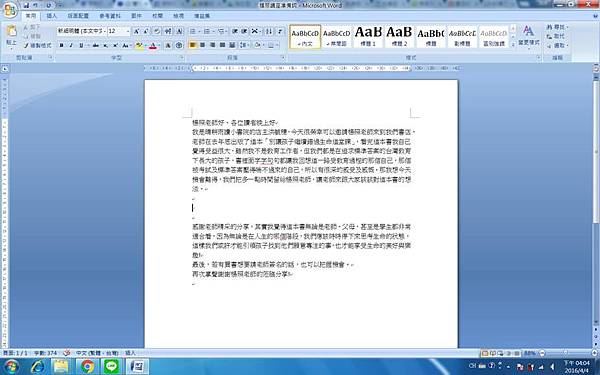600x375 pixels.
Task: Switch to the References (參考資料) tab
Action: (110, 16)
